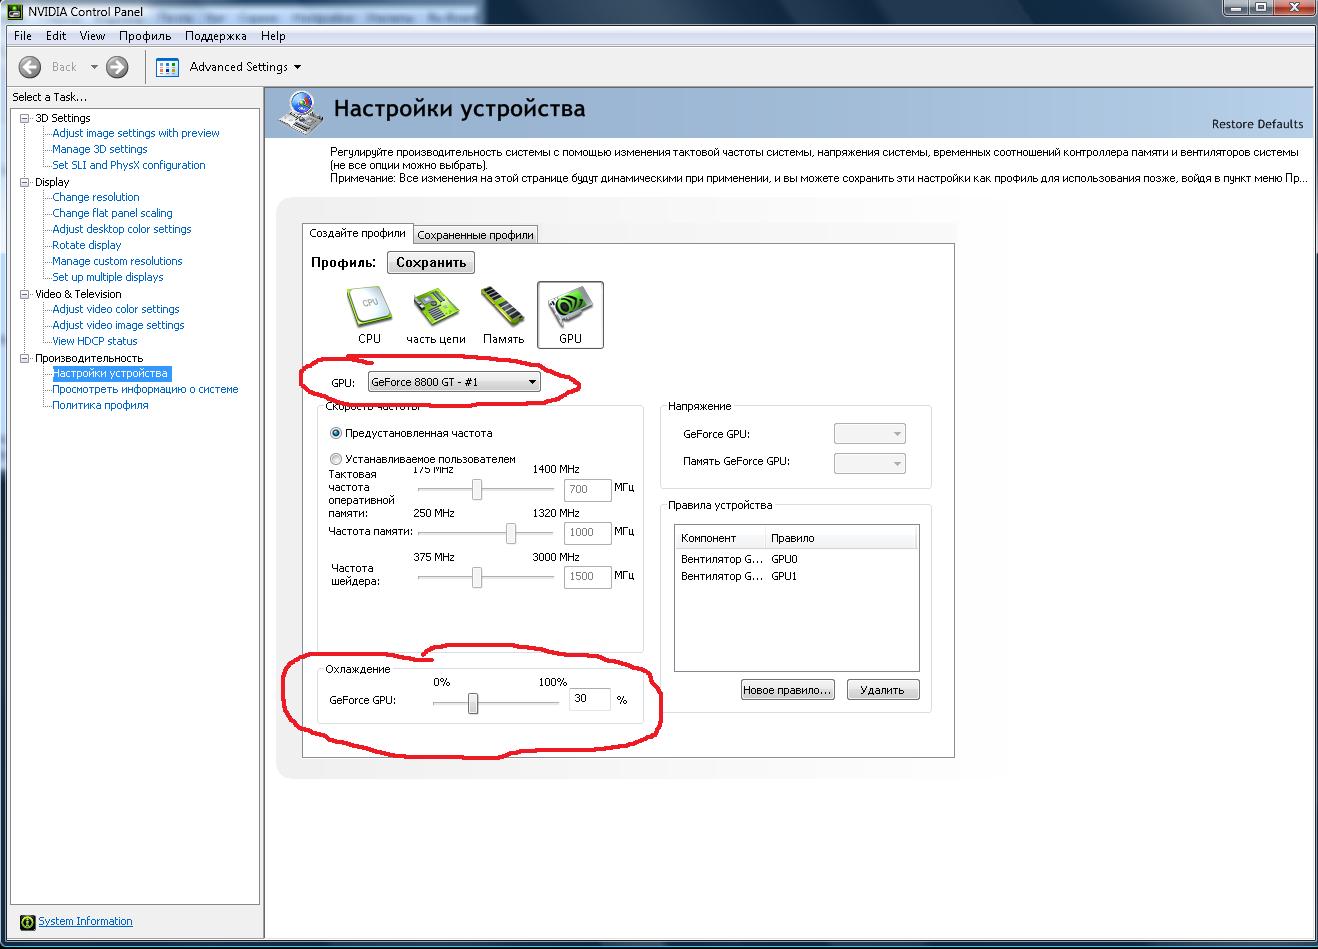Switch to the Сохраненные профили tab
The image size is (1318, 949).
click(x=475, y=235)
